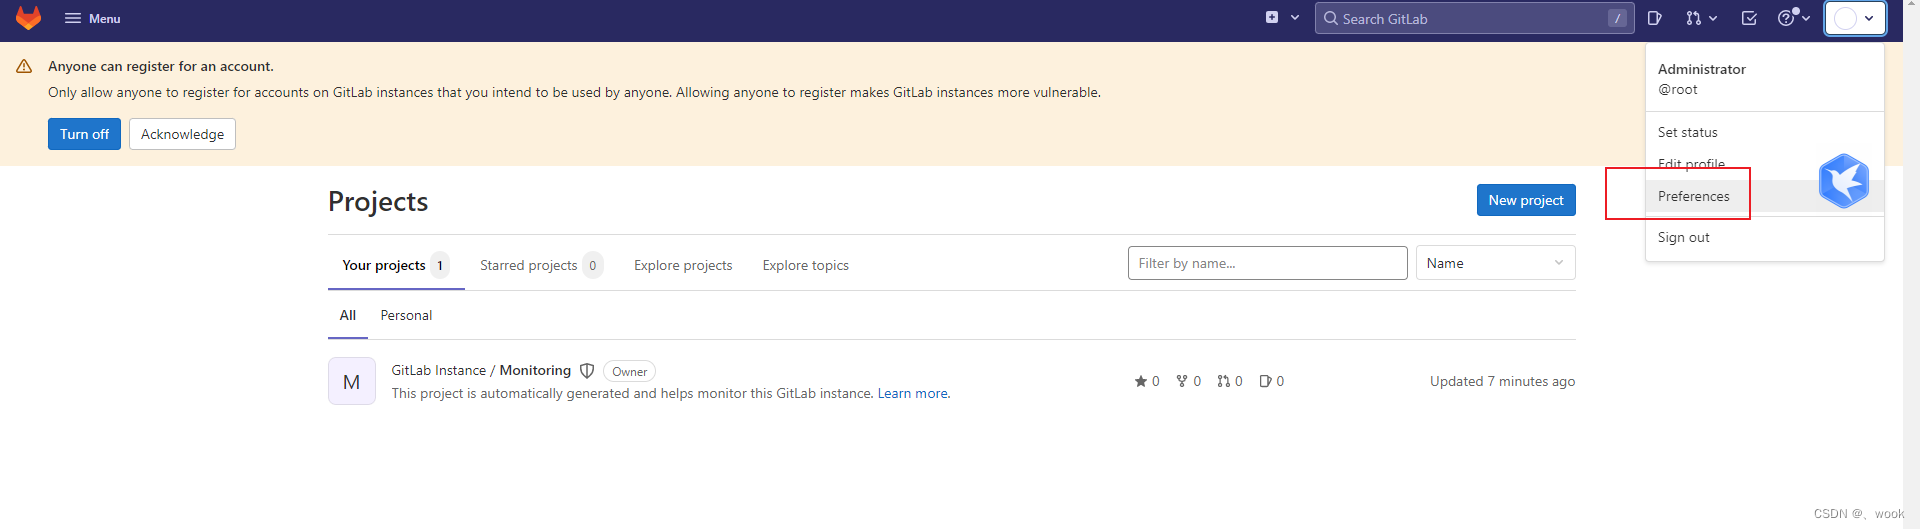This screenshot has height=529, width=1920.
Task: Open the Help question mark icon
Action: pyautogui.click(x=1786, y=18)
